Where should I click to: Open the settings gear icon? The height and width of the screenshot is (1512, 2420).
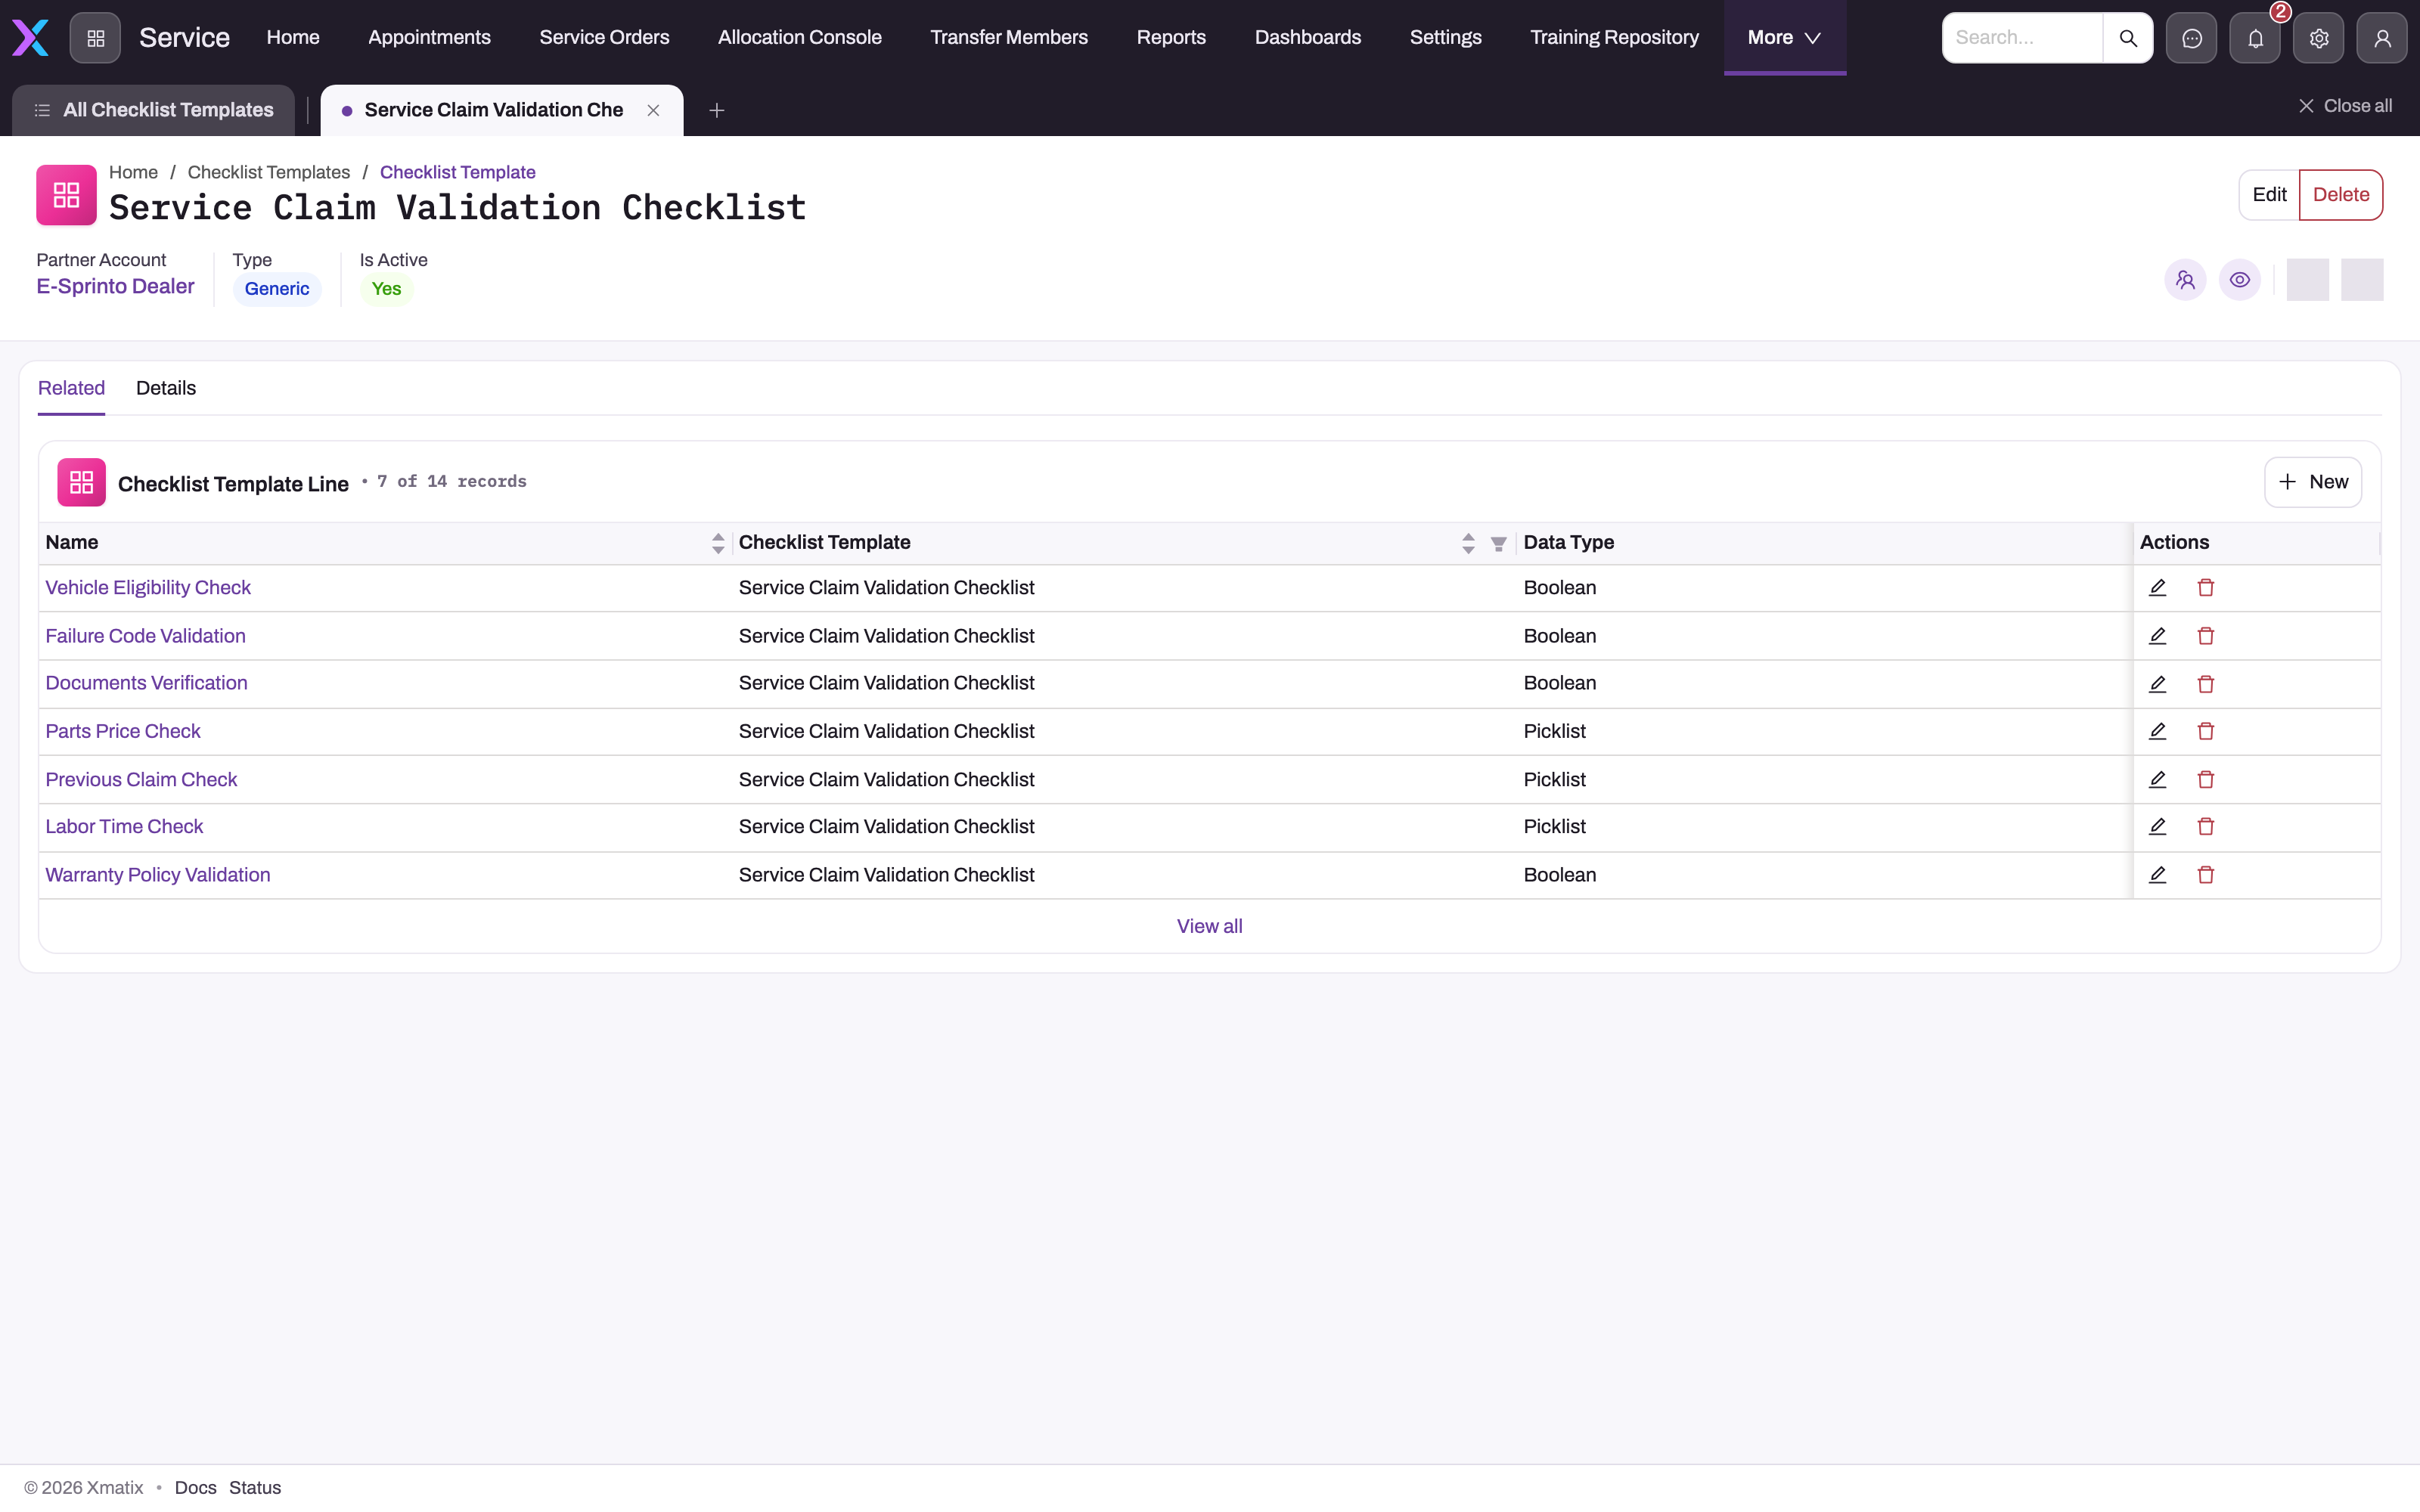point(2319,38)
